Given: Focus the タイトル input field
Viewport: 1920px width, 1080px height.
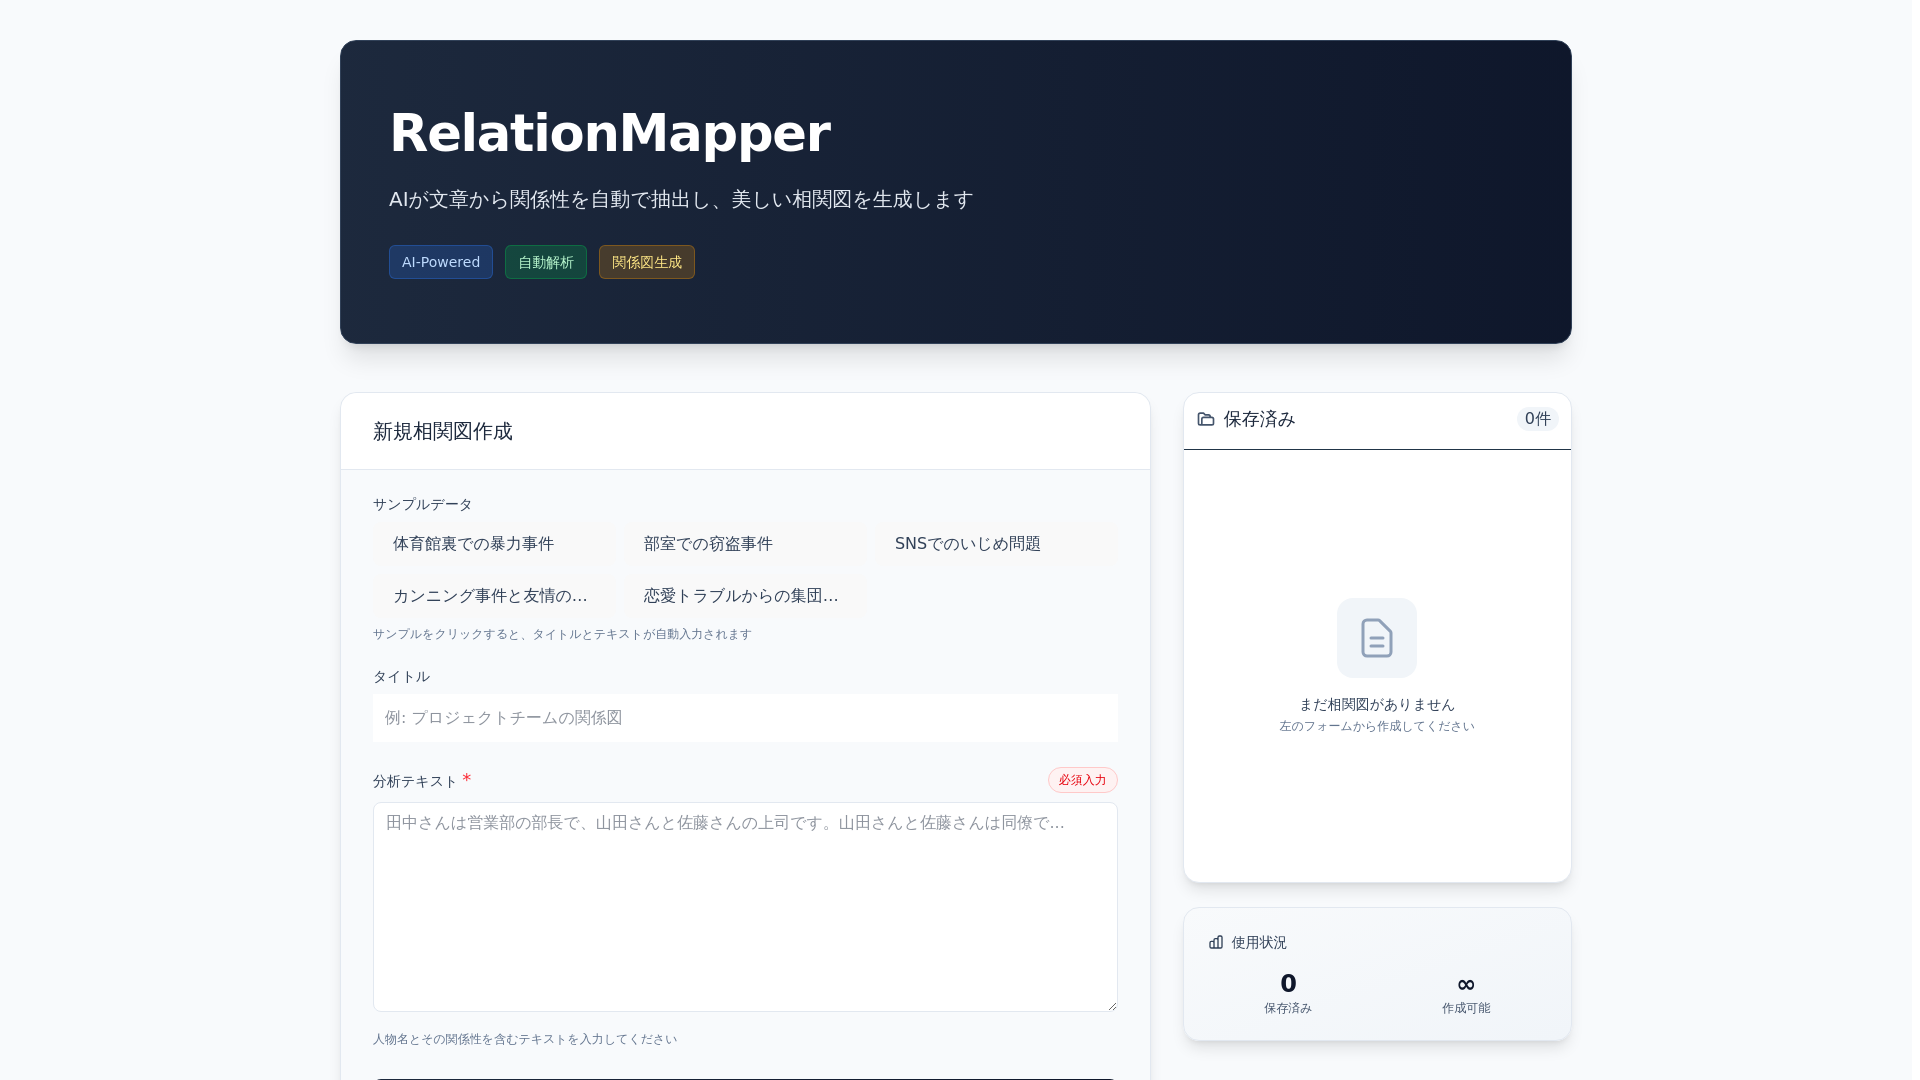Looking at the screenshot, I should tap(745, 718).
